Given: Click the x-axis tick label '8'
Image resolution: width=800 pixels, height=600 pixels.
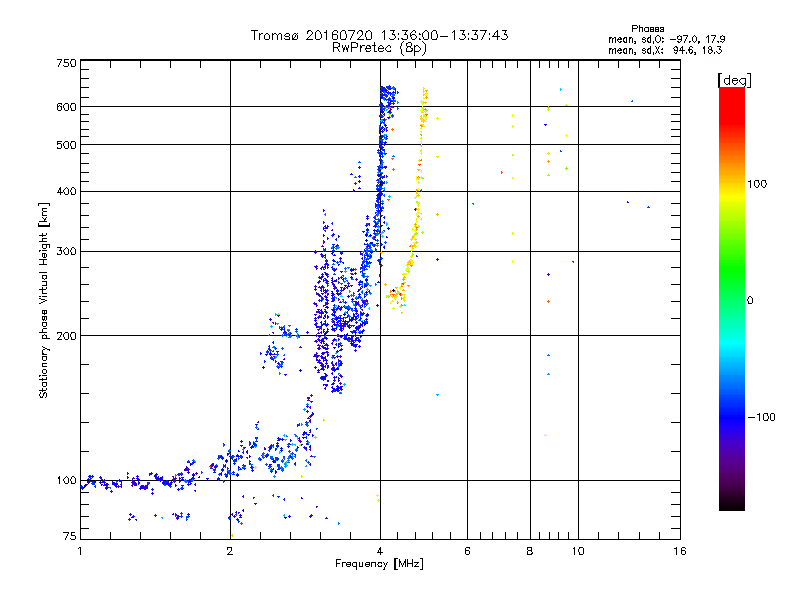Looking at the screenshot, I should [x=530, y=551].
